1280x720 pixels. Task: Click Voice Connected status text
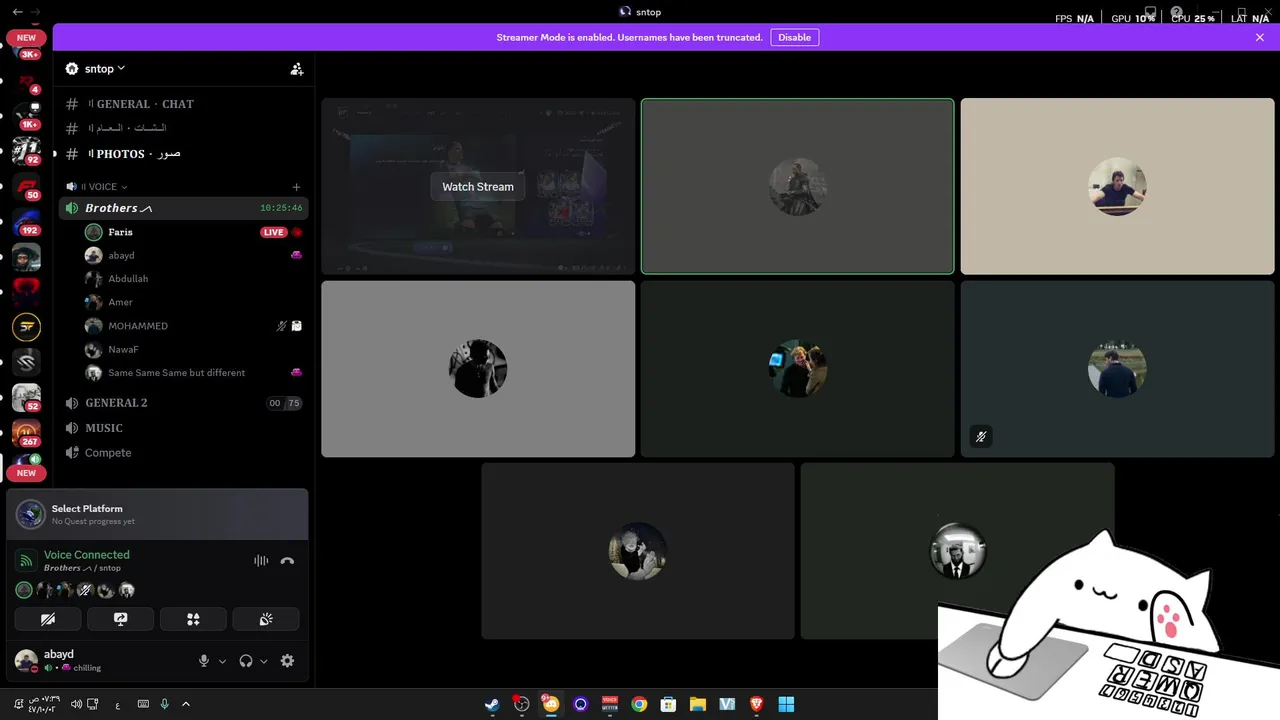pyautogui.click(x=87, y=555)
